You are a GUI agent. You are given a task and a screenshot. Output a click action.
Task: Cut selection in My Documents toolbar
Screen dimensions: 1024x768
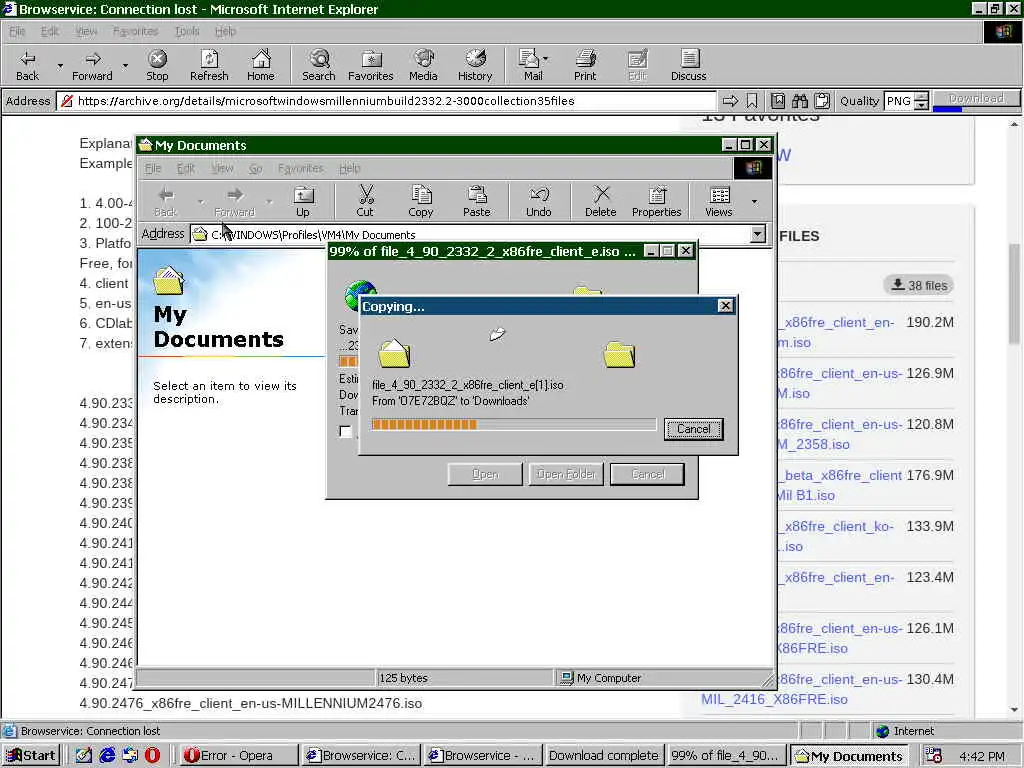click(x=365, y=202)
